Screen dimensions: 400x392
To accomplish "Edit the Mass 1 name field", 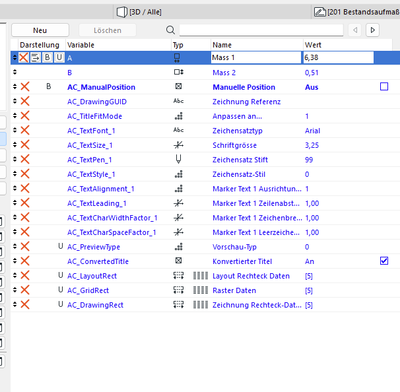I will [256, 58].
